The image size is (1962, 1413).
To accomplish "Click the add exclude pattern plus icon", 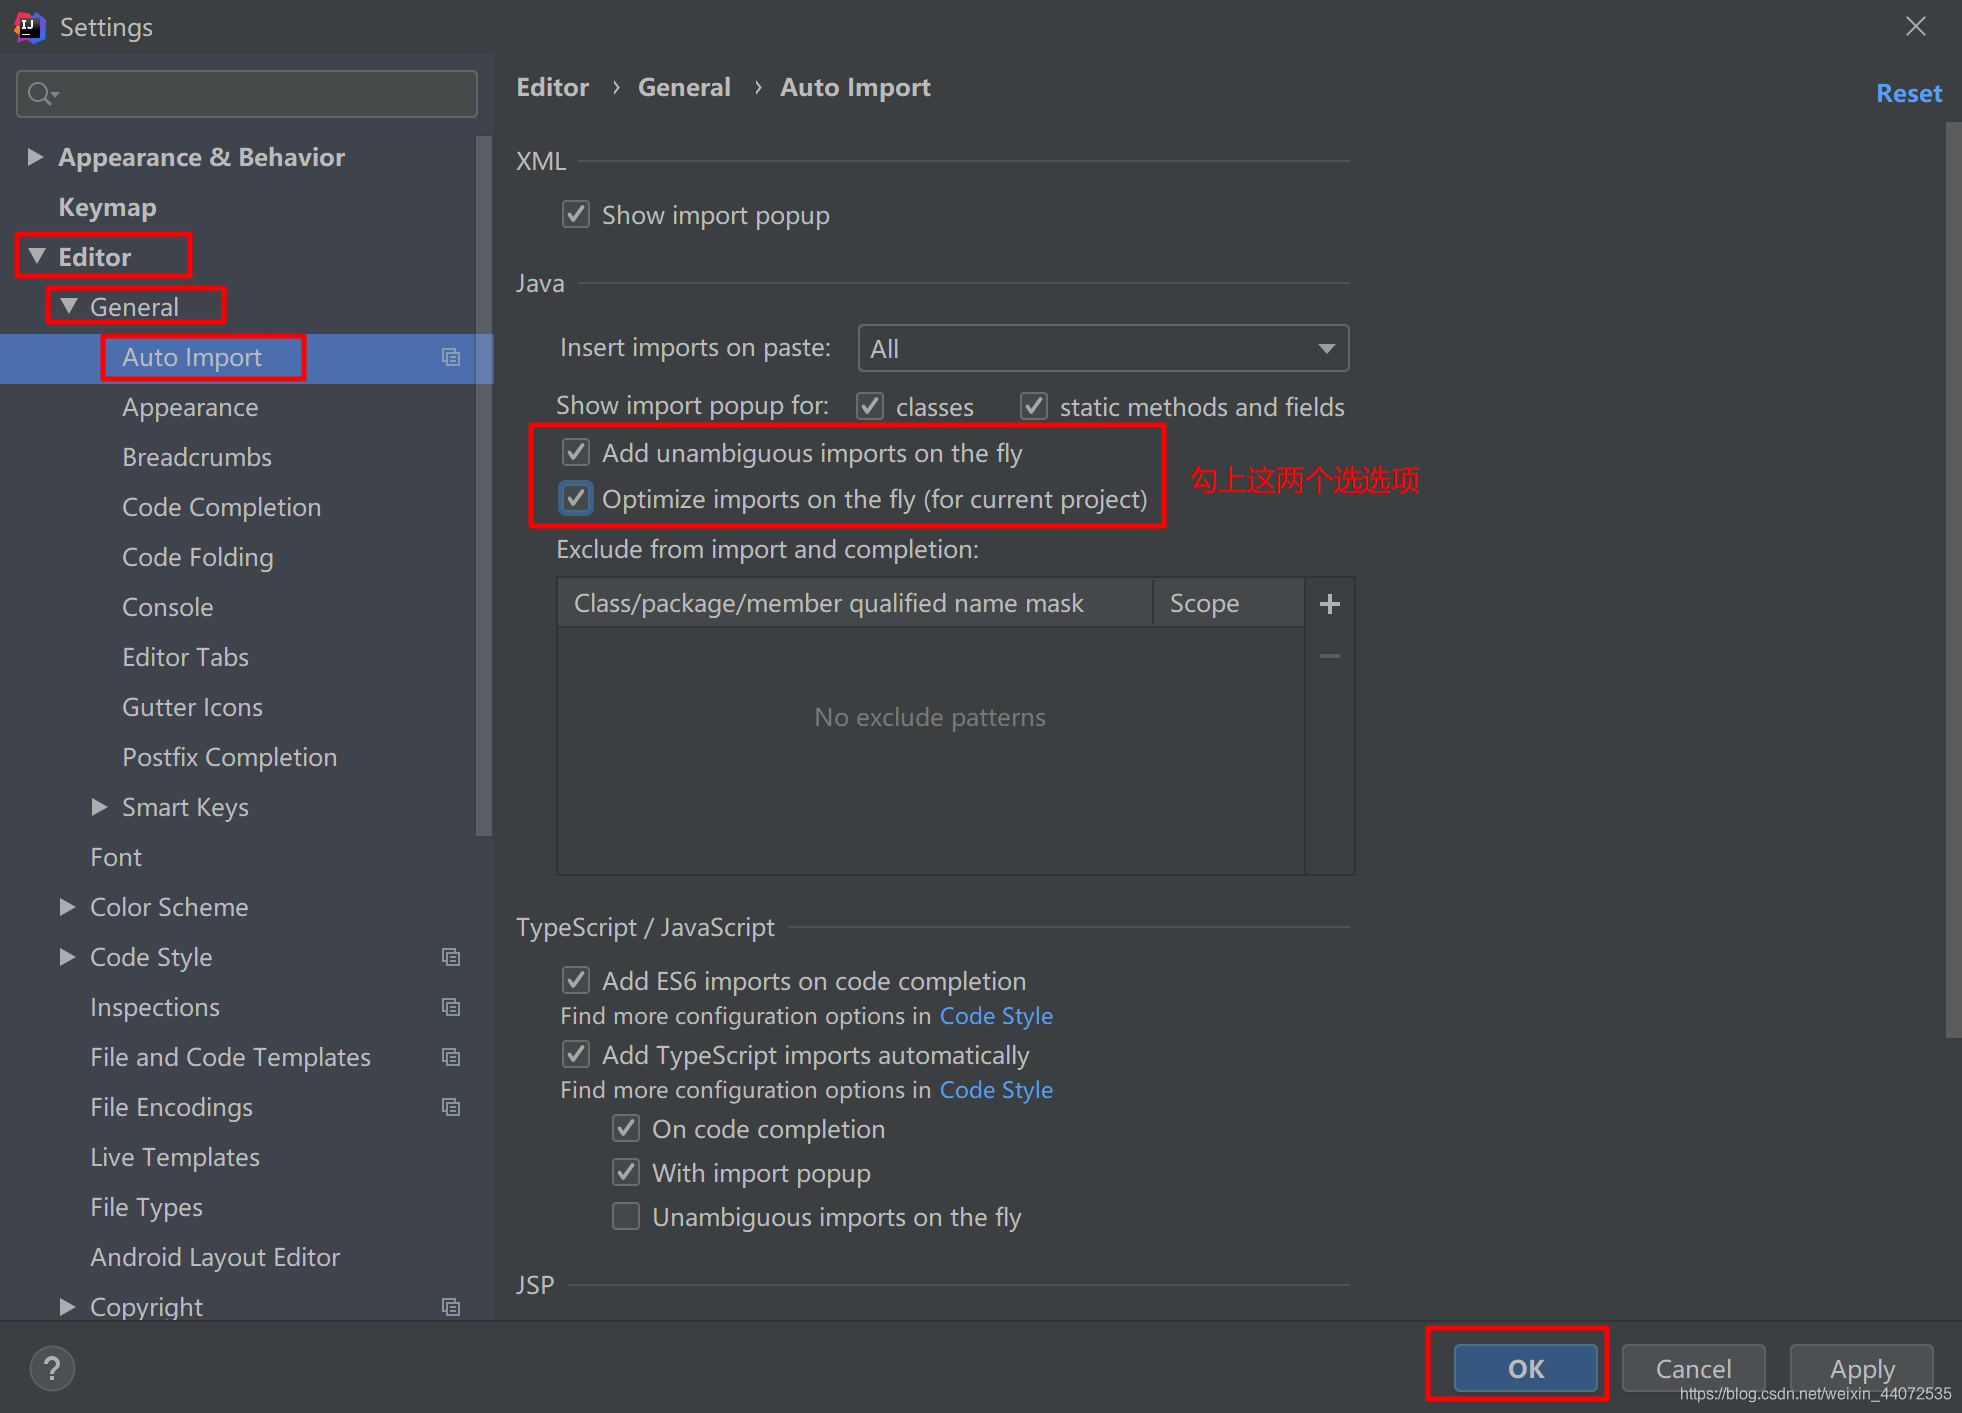I will (x=1329, y=604).
